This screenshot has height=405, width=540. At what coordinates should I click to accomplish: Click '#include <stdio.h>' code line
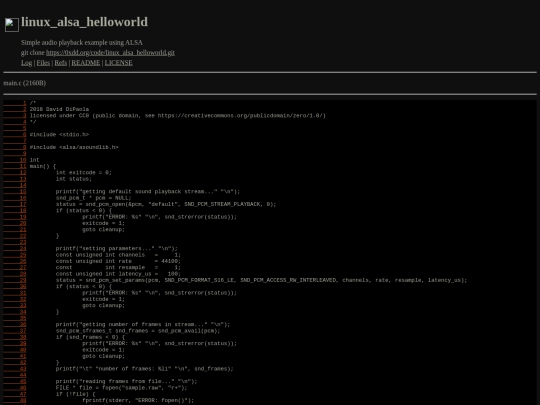(x=59, y=135)
